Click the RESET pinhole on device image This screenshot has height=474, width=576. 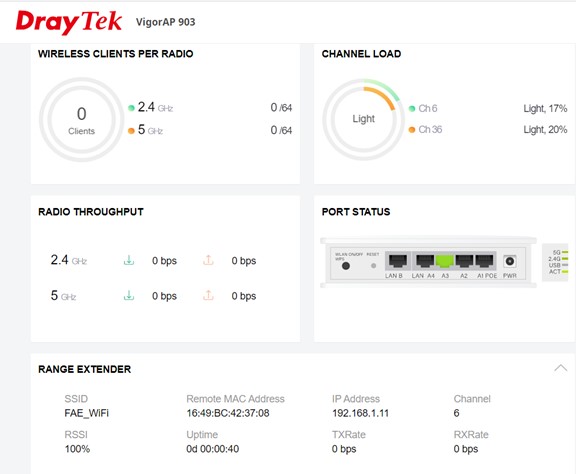tap(374, 265)
